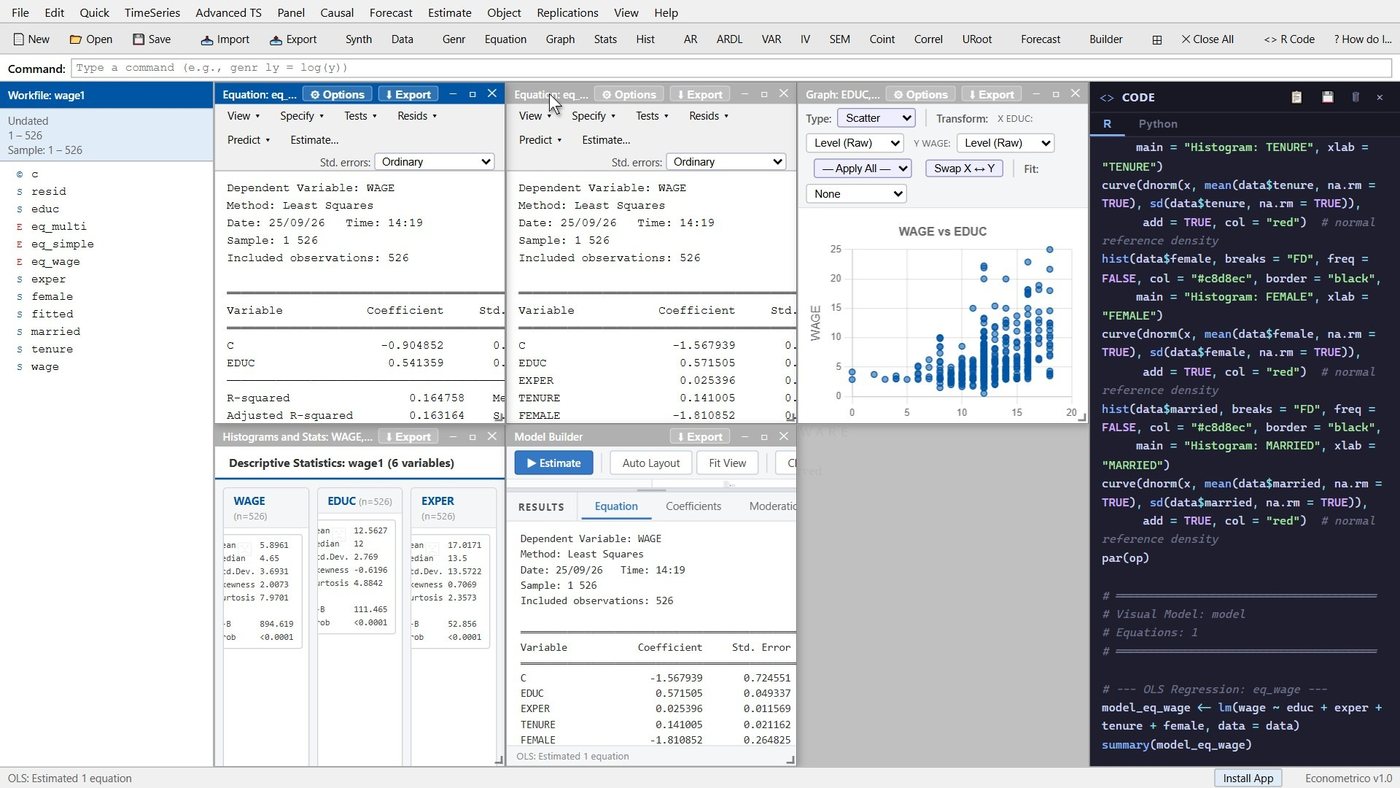Click Fit View in Model Builder
The width and height of the screenshot is (1400, 788).
[x=727, y=463]
